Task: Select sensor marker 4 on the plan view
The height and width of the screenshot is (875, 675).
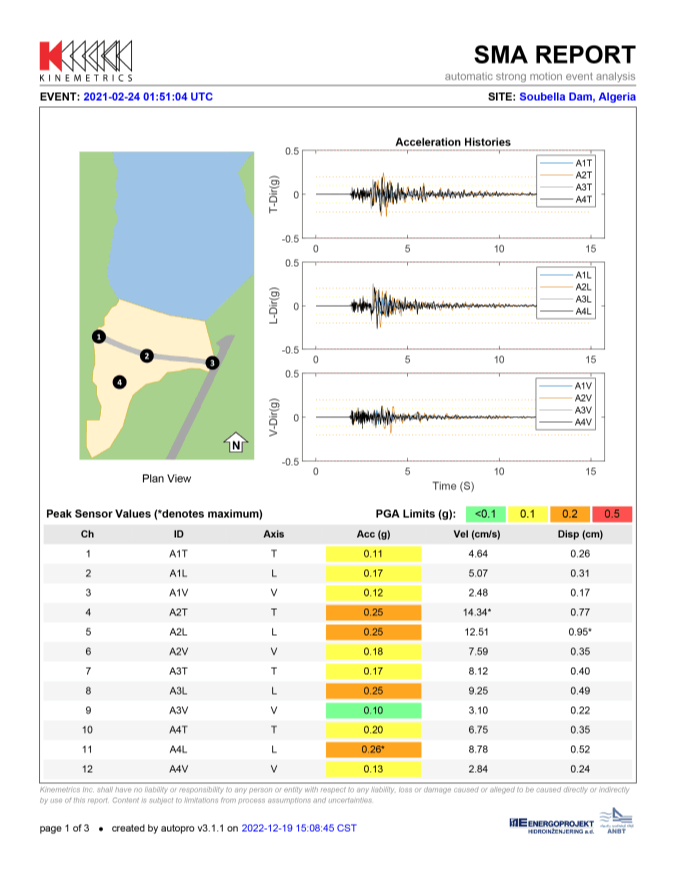Action: (x=120, y=381)
